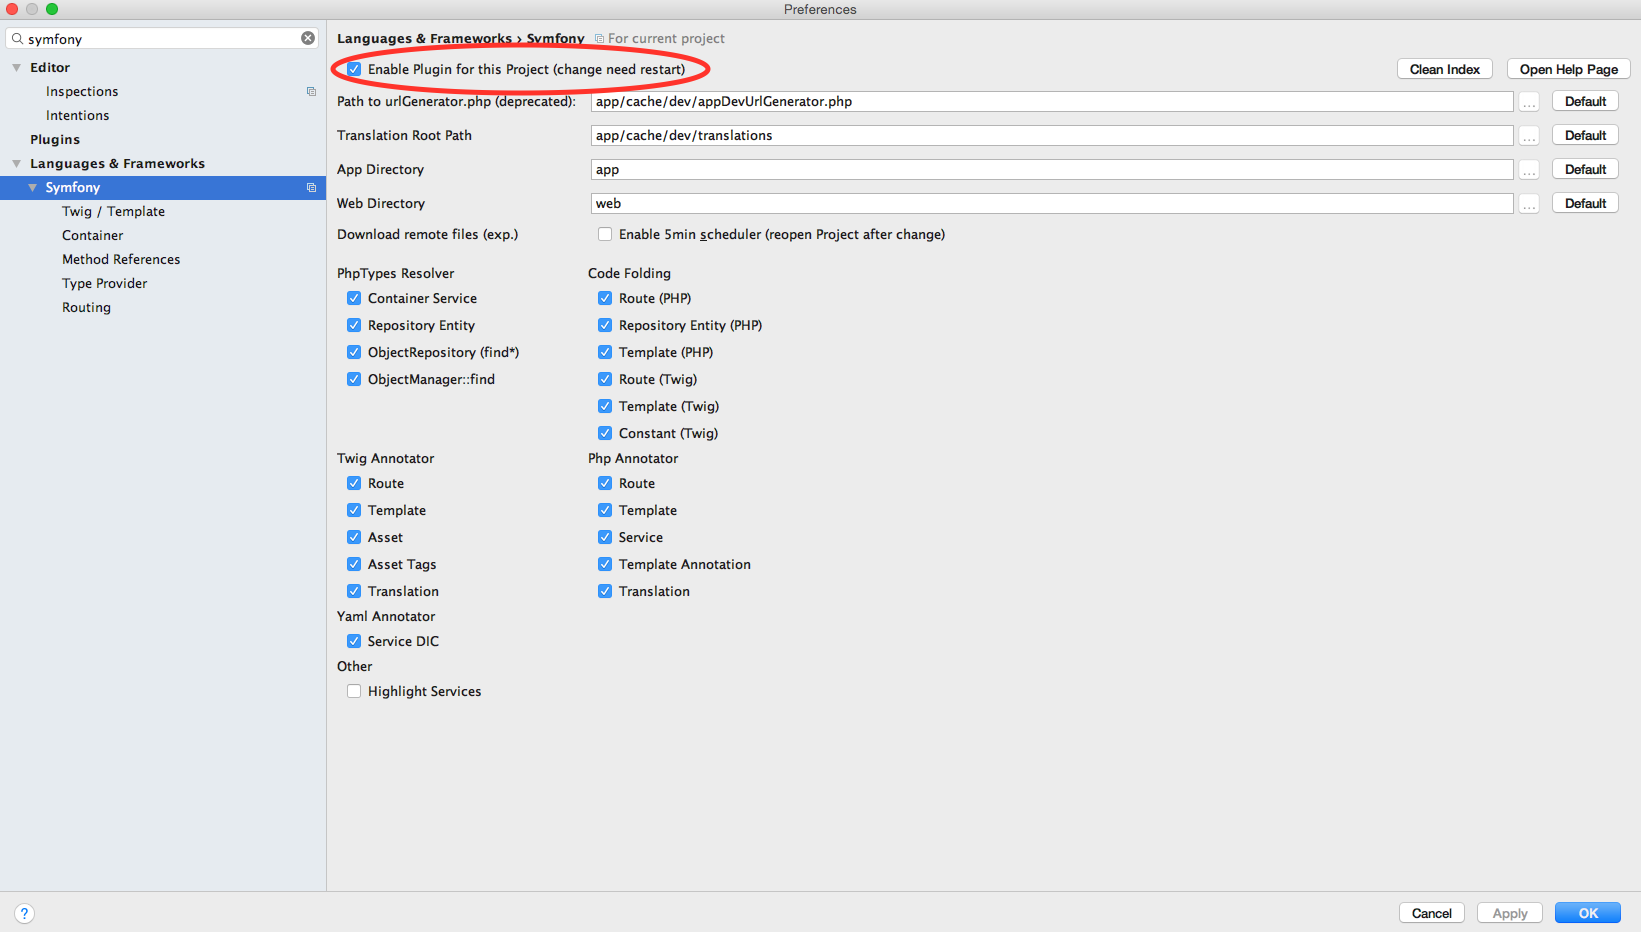Reset urlGenerator path to Default
The width and height of the screenshot is (1641, 932).
(1585, 101)
